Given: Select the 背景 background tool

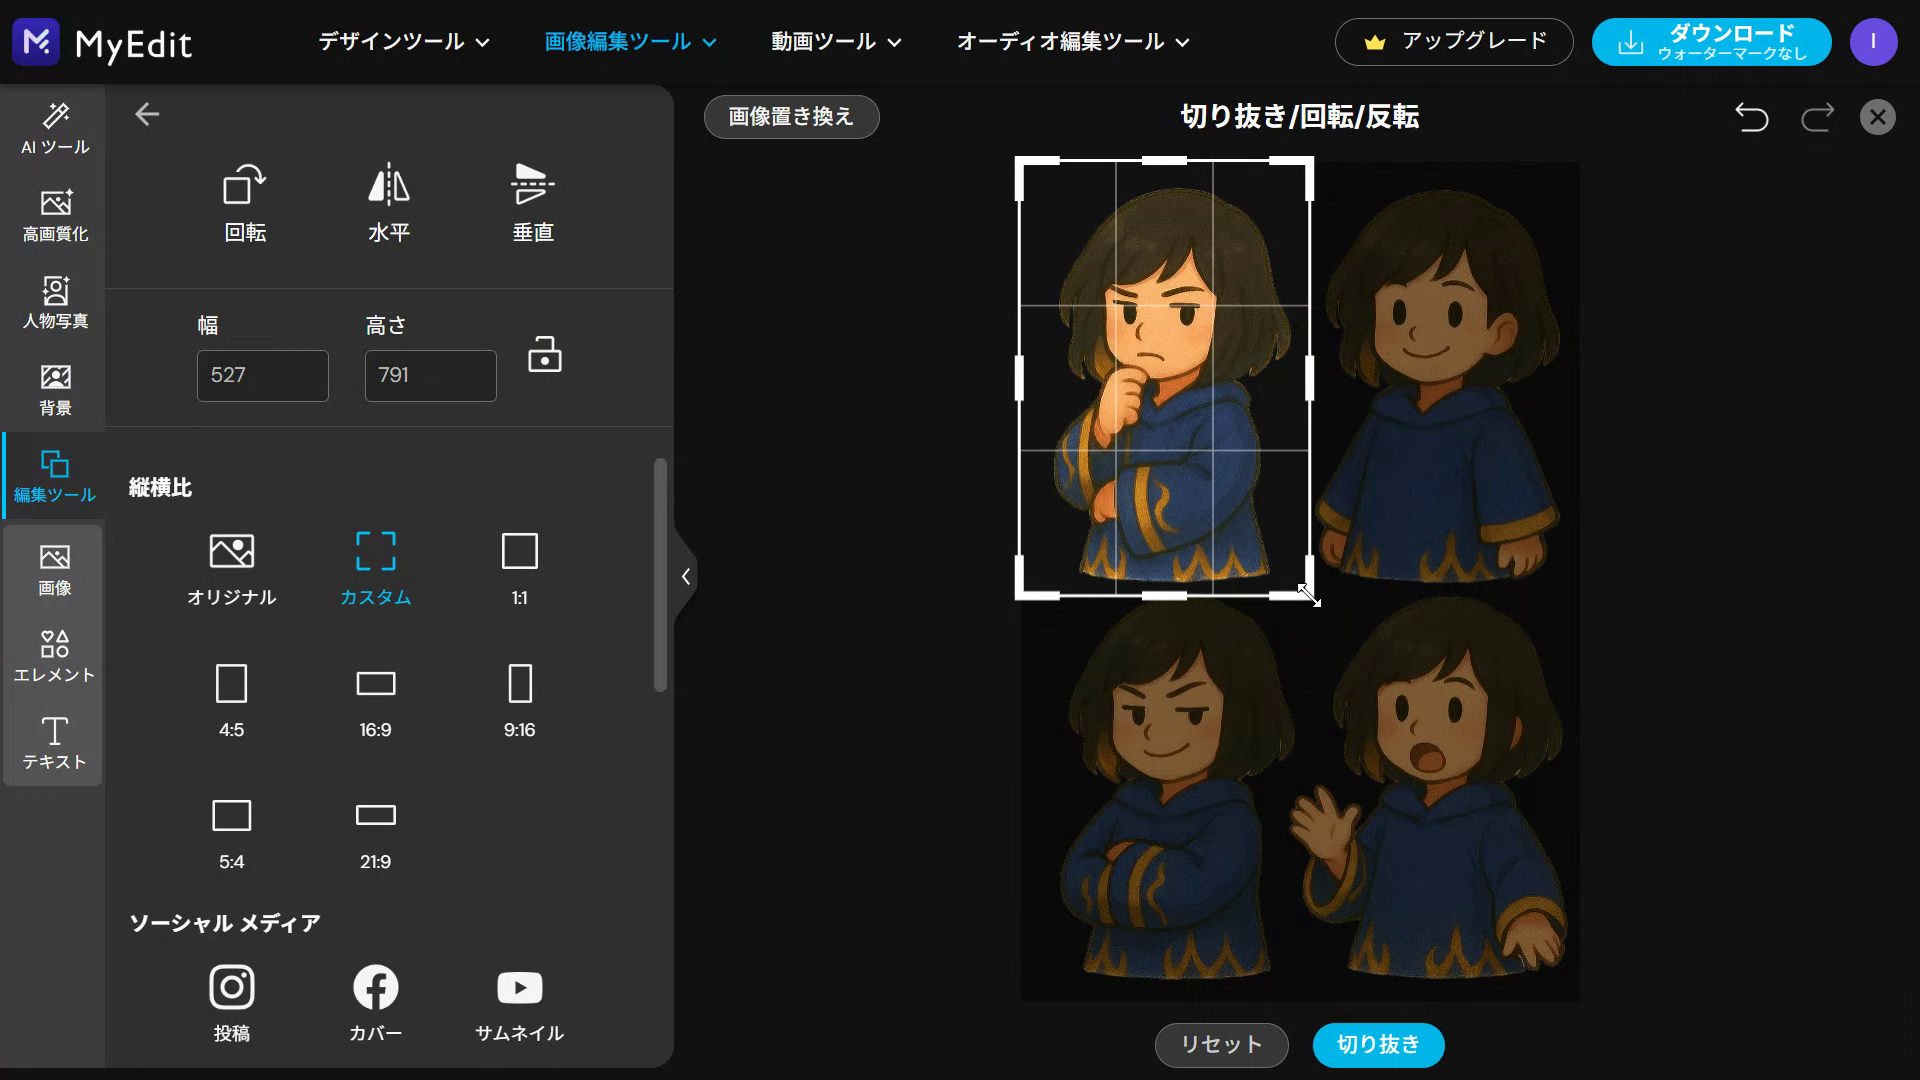Looking at the screenshot, I should pos(55,389).
